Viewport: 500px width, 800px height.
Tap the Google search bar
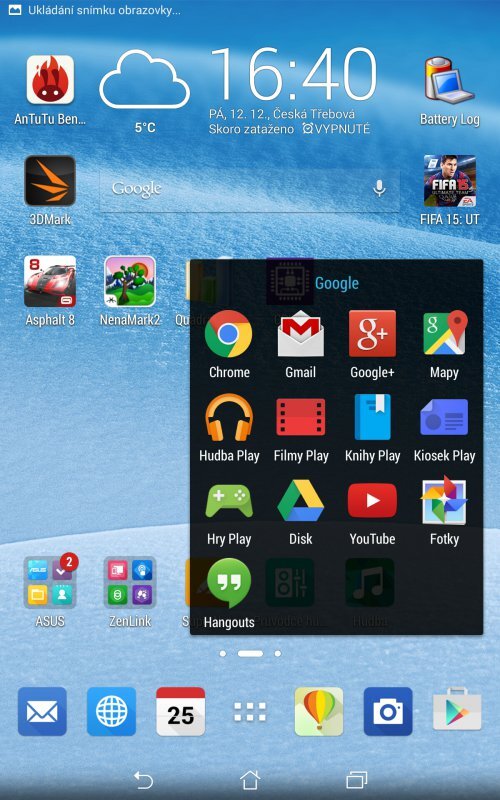click(x=249, y=189)
